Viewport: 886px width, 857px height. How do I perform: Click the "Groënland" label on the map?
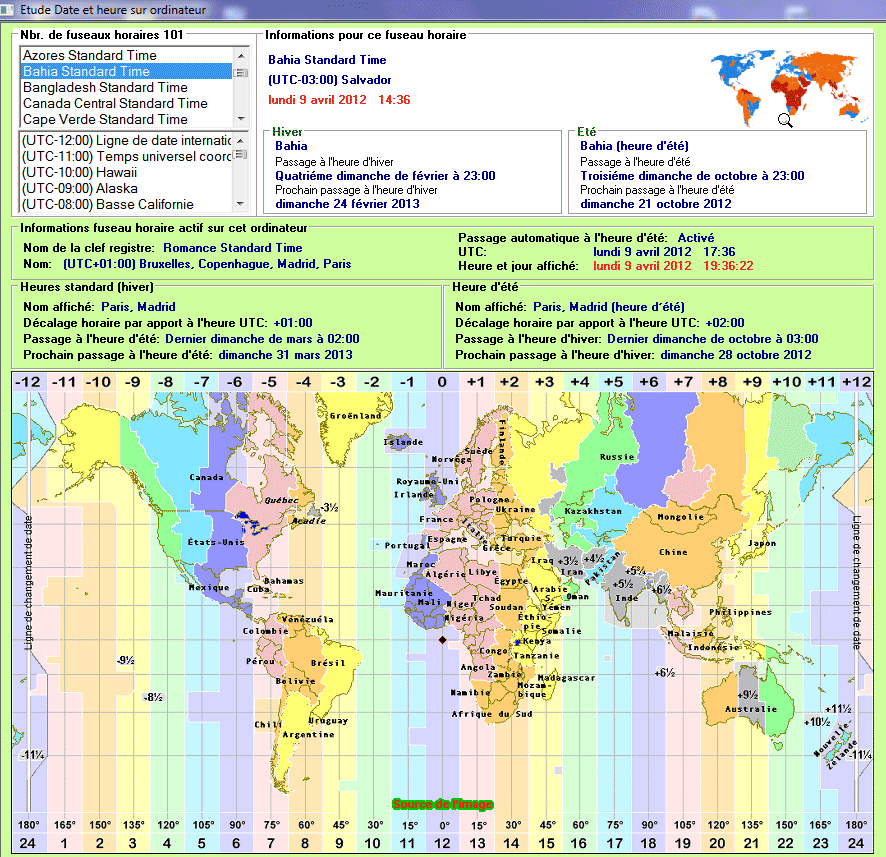355,416
